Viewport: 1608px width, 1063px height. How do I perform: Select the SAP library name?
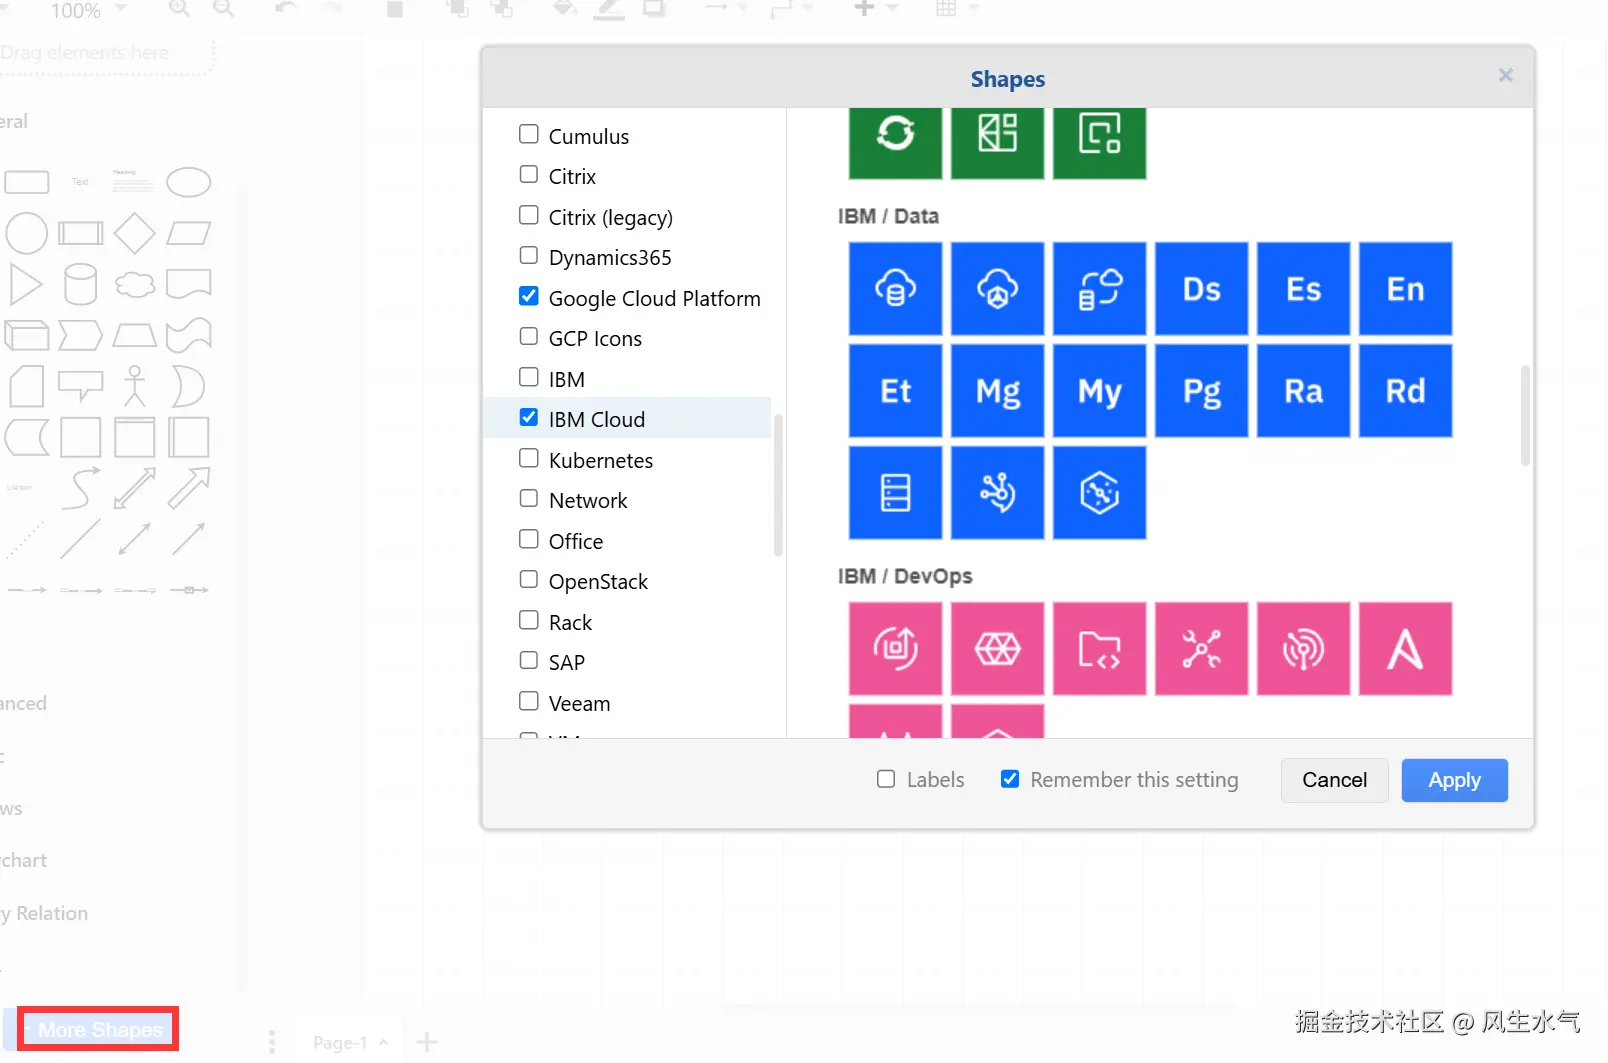click(x=567, y=662)
